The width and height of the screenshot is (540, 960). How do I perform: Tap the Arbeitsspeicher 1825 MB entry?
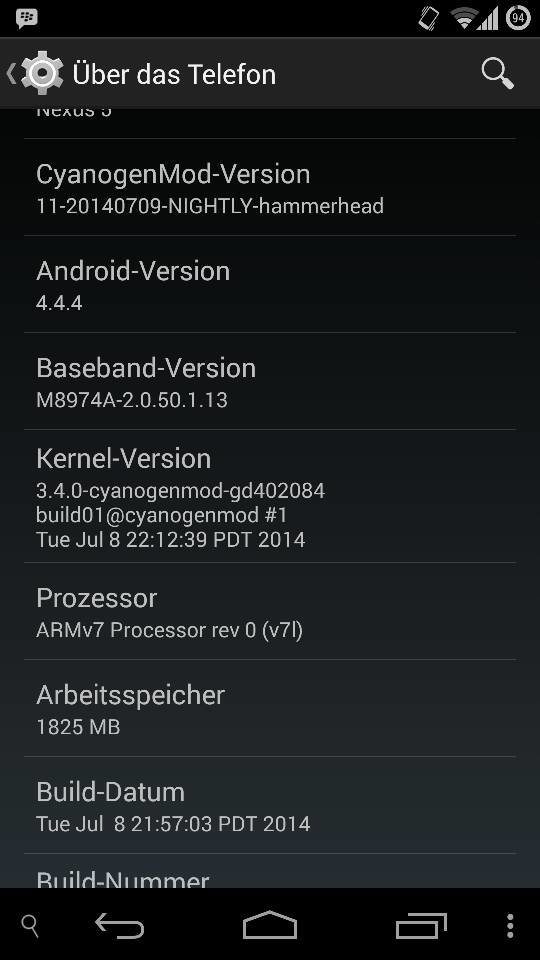[x=270, y=708]
